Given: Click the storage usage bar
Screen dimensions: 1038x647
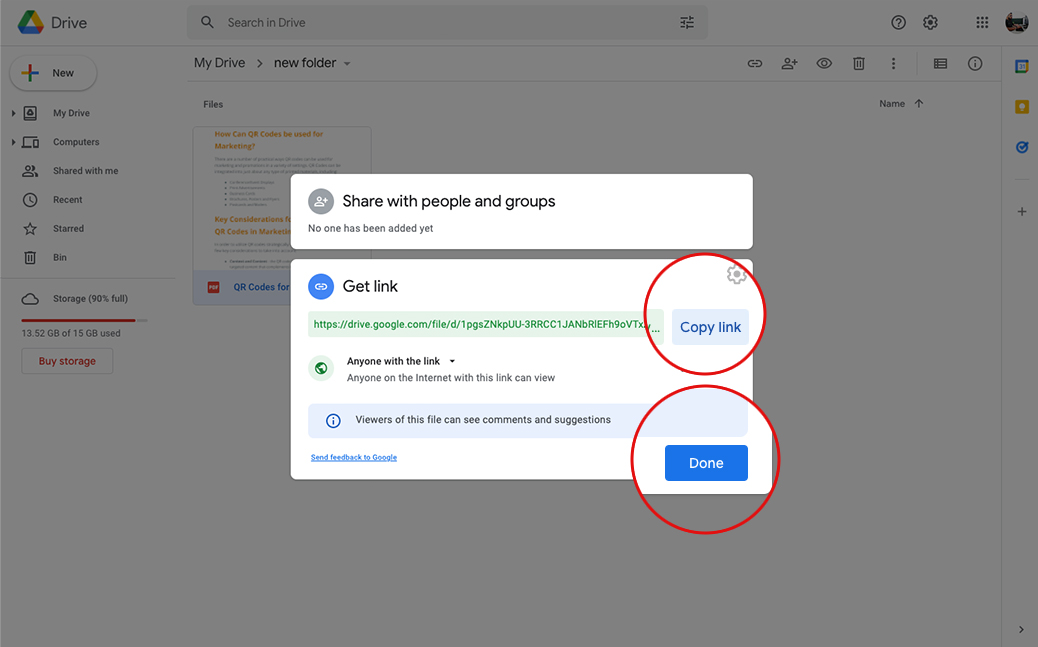Looking at the screenshot, I should pos(85,320).
